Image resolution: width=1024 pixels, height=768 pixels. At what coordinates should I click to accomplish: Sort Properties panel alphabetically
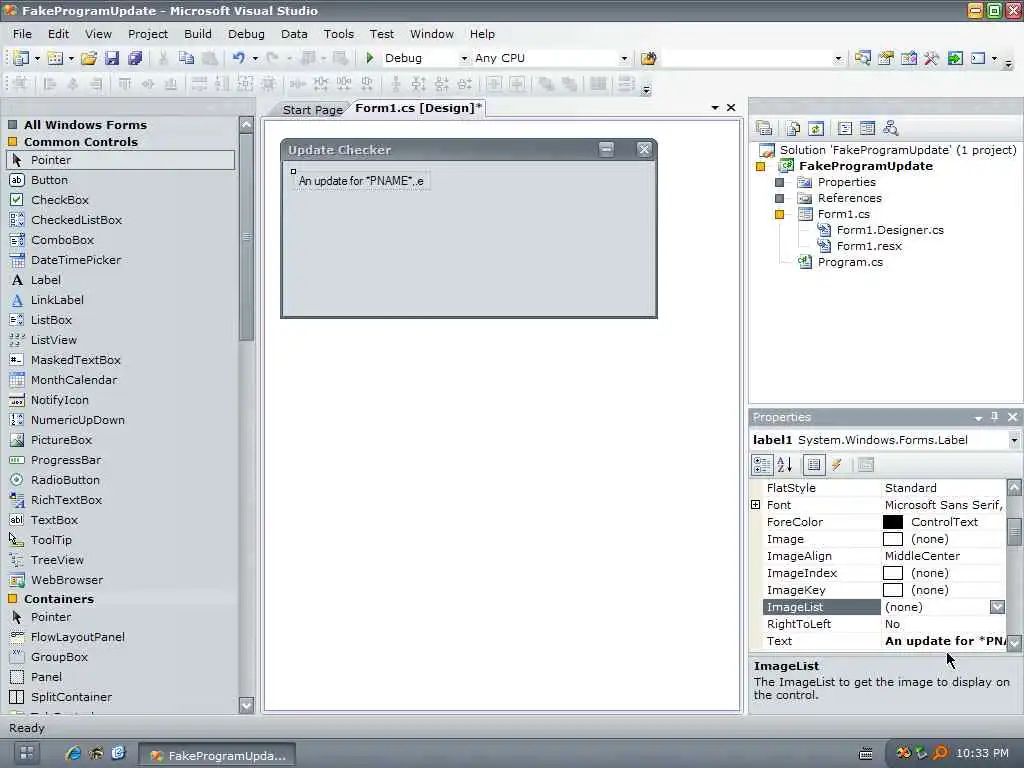pos(785,464)
